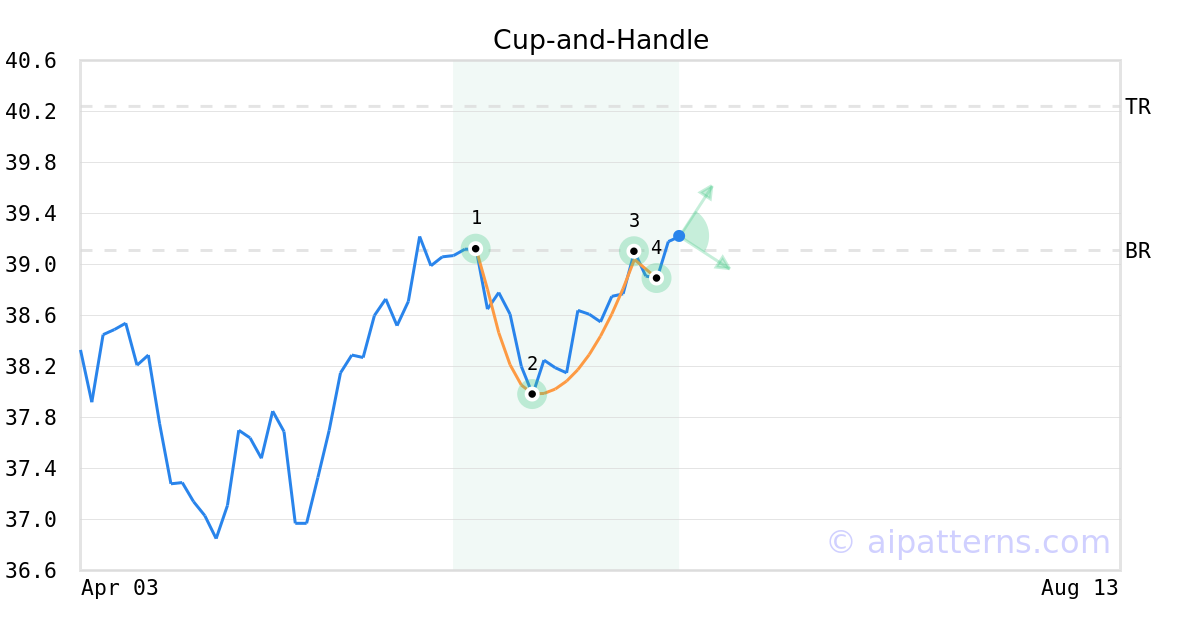Click the 40.6 price axis label
The width and height of the screenshot is (1200, 630).
[31, 62]
